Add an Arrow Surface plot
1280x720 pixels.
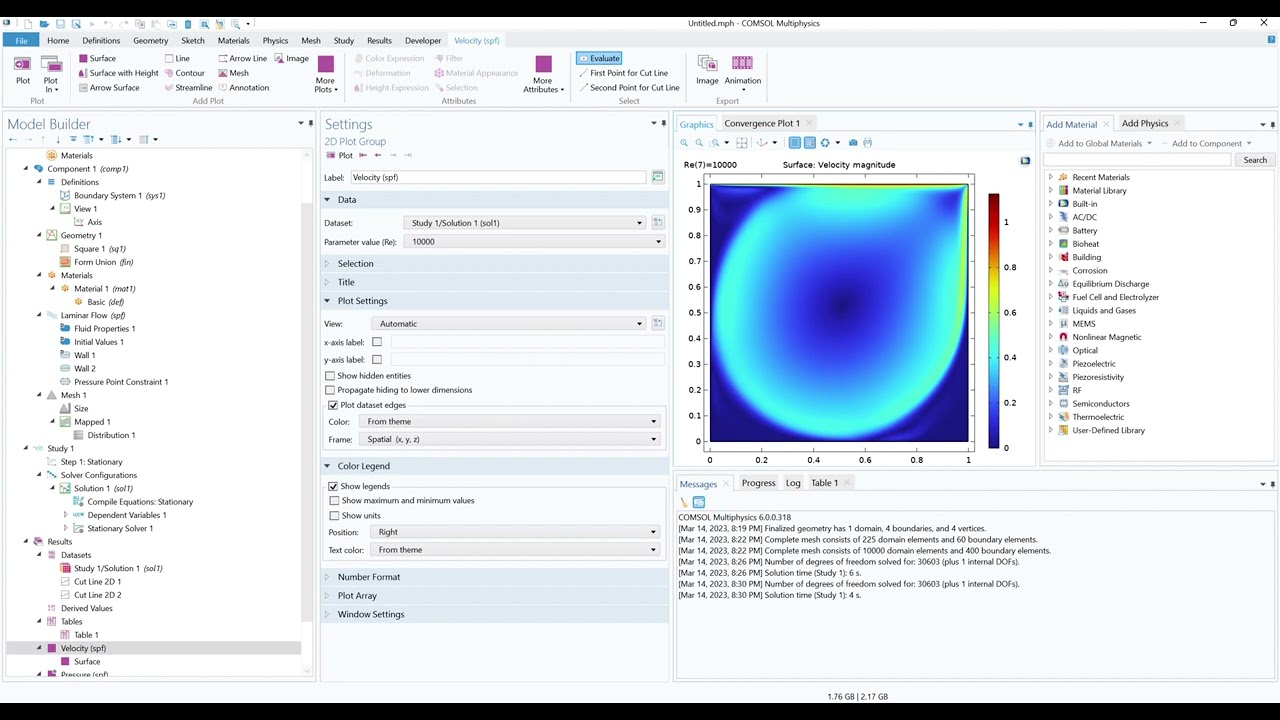coord(108,88)
